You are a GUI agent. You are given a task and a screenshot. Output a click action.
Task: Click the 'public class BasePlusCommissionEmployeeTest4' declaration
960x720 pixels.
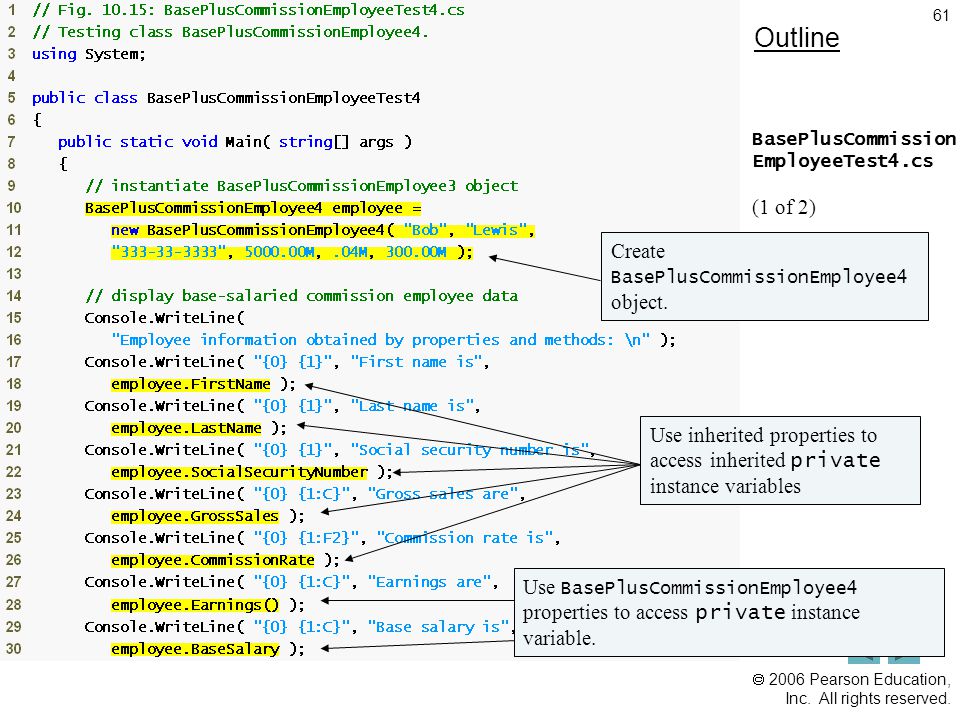(x=226, y=98)
